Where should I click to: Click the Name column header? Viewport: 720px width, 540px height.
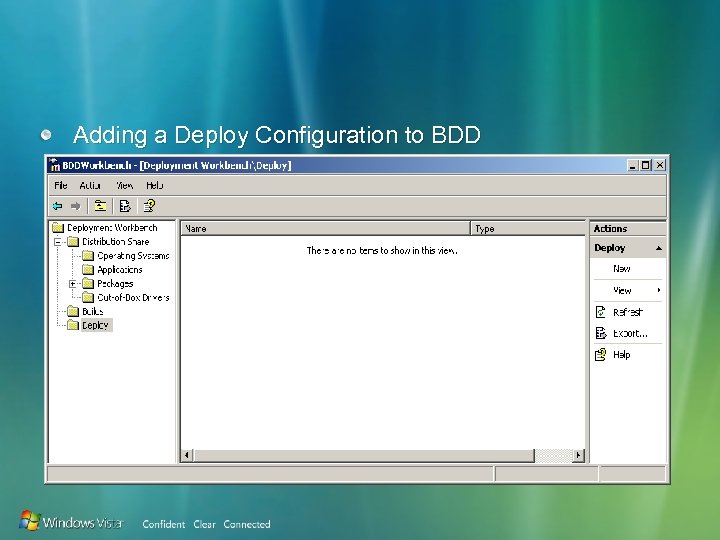click(x=326, y=229)
